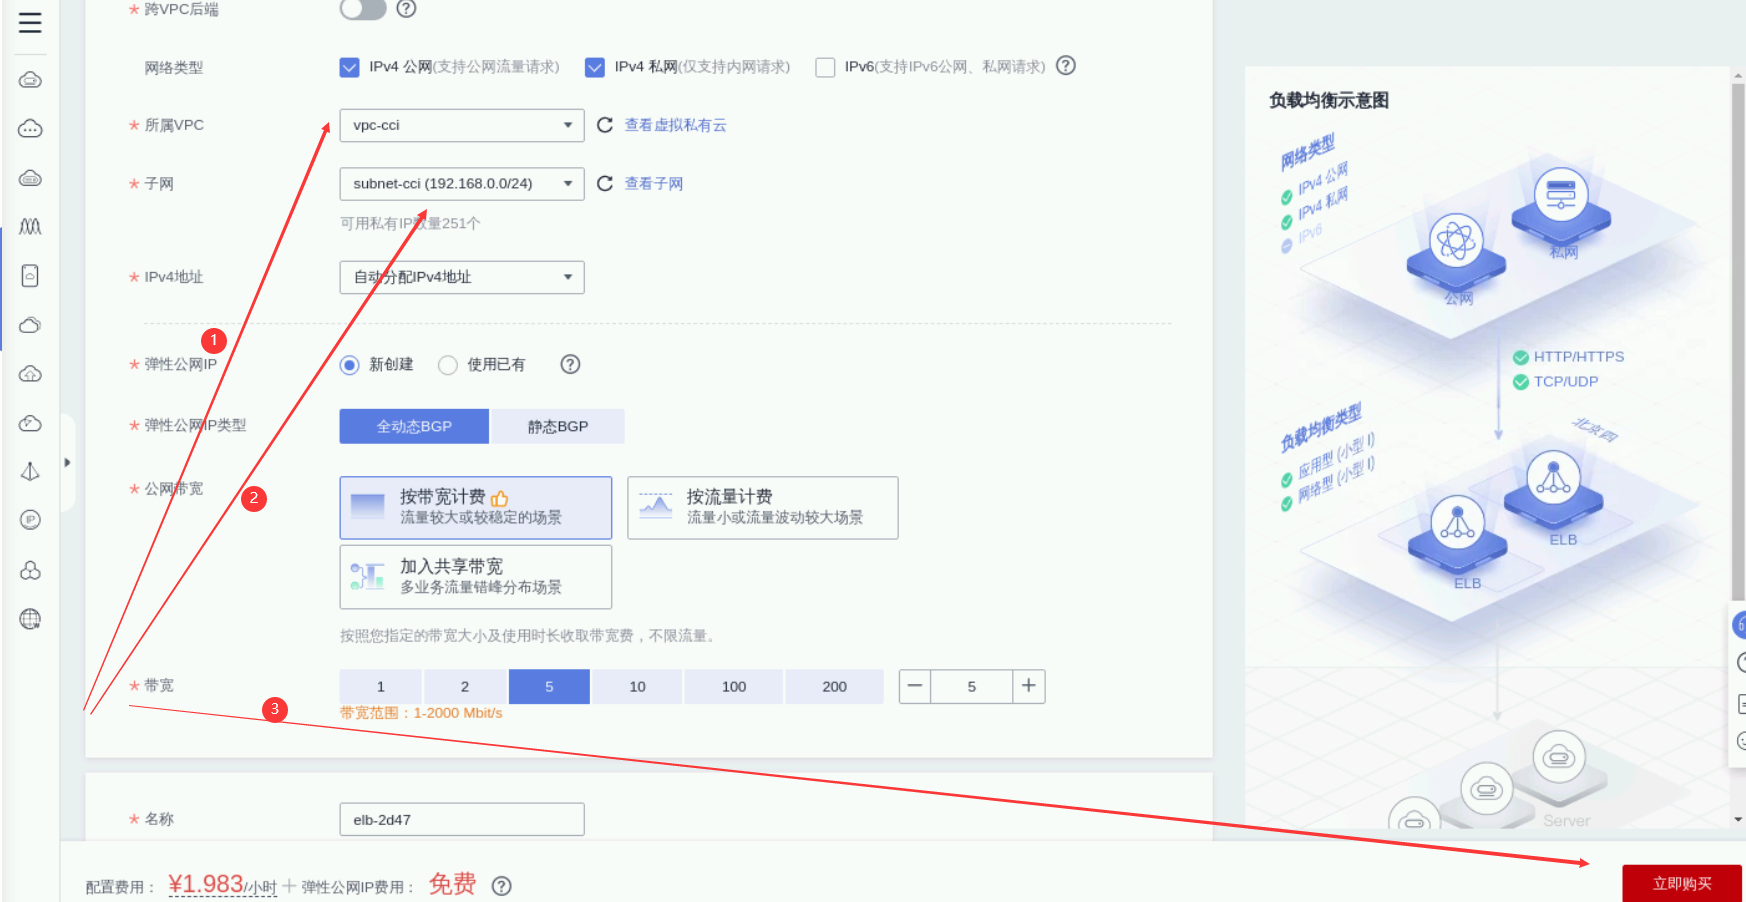Click the 可用私有IP数量251个 text
The width and height of the screenshot is (1746, 902).
(410, 223)
